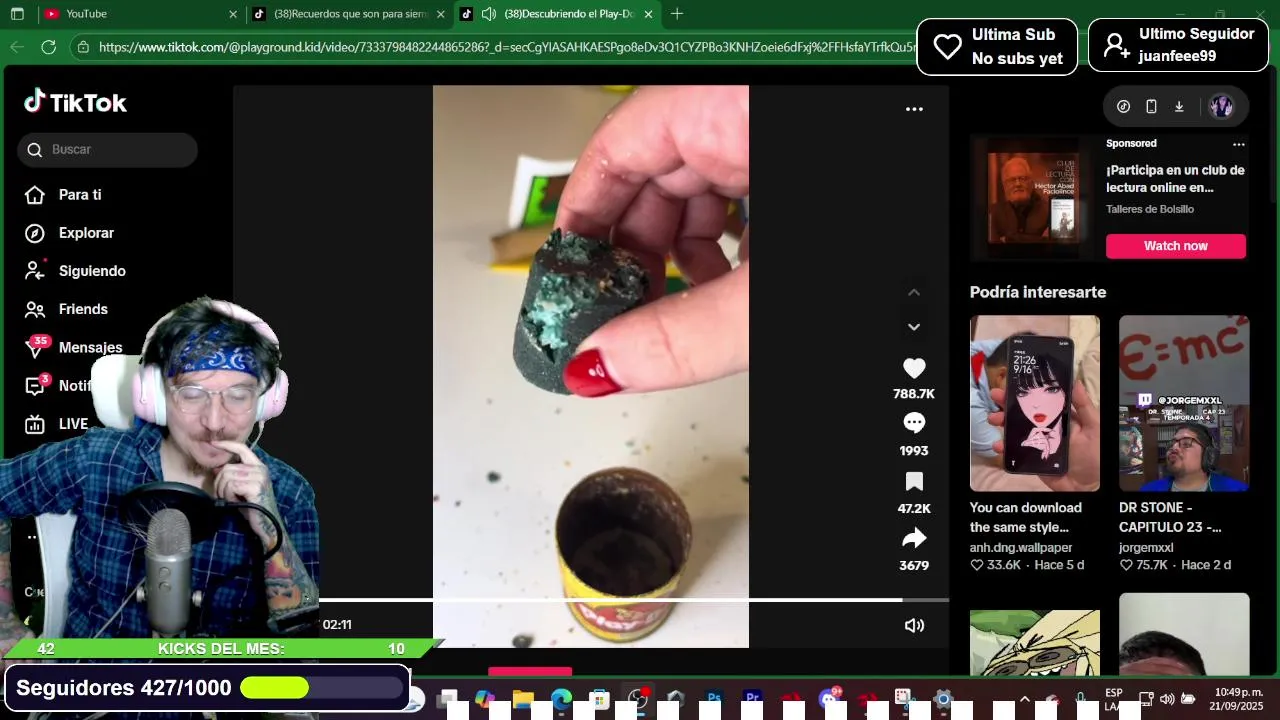Screen dimensions: 1280x720
Task: Close the Descubriendo el Play-Doh tab
Action: click(648, 14)
